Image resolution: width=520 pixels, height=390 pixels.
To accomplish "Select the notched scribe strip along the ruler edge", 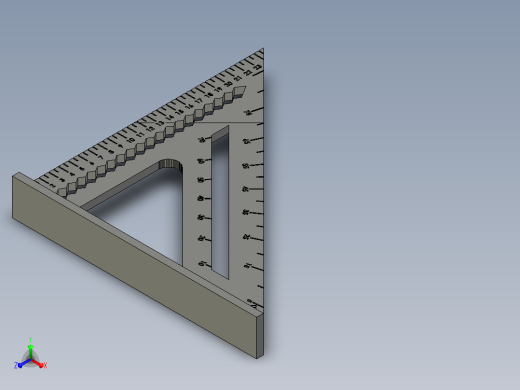I will pos(152,141).
